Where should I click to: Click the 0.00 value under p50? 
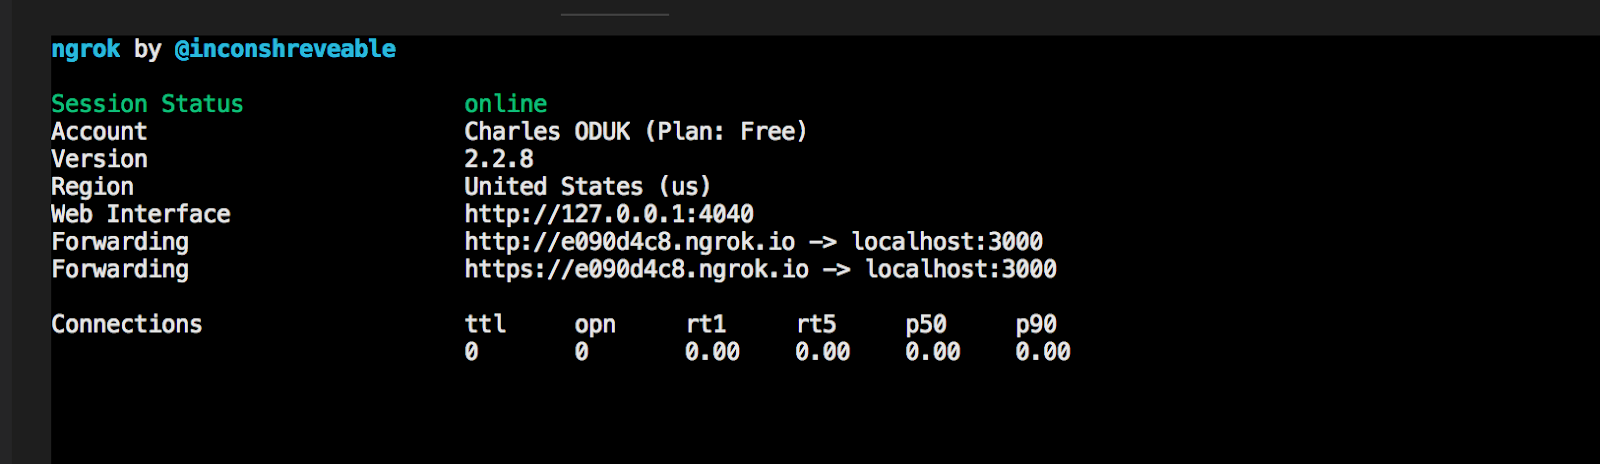[x=933, y=352]
